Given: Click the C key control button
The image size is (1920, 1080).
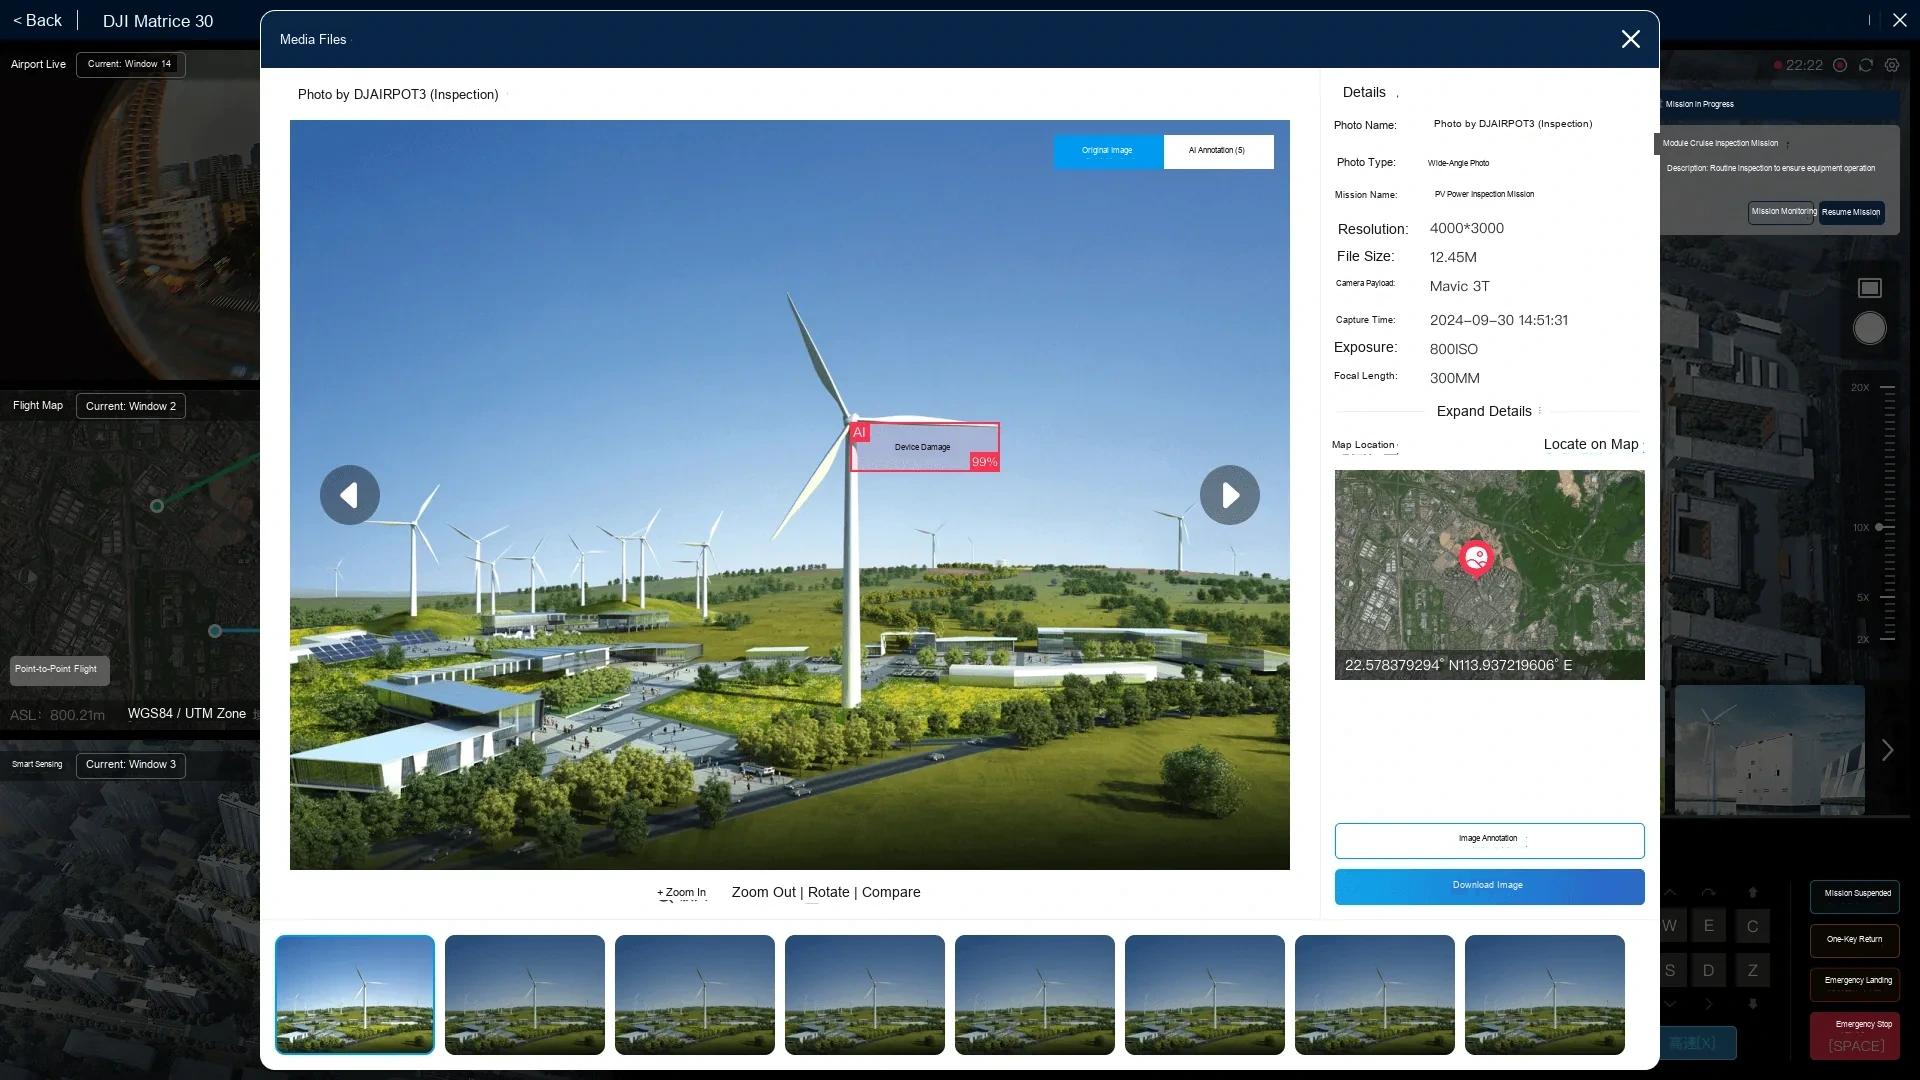Looking at the screenshot, I should pos(1753,926).
